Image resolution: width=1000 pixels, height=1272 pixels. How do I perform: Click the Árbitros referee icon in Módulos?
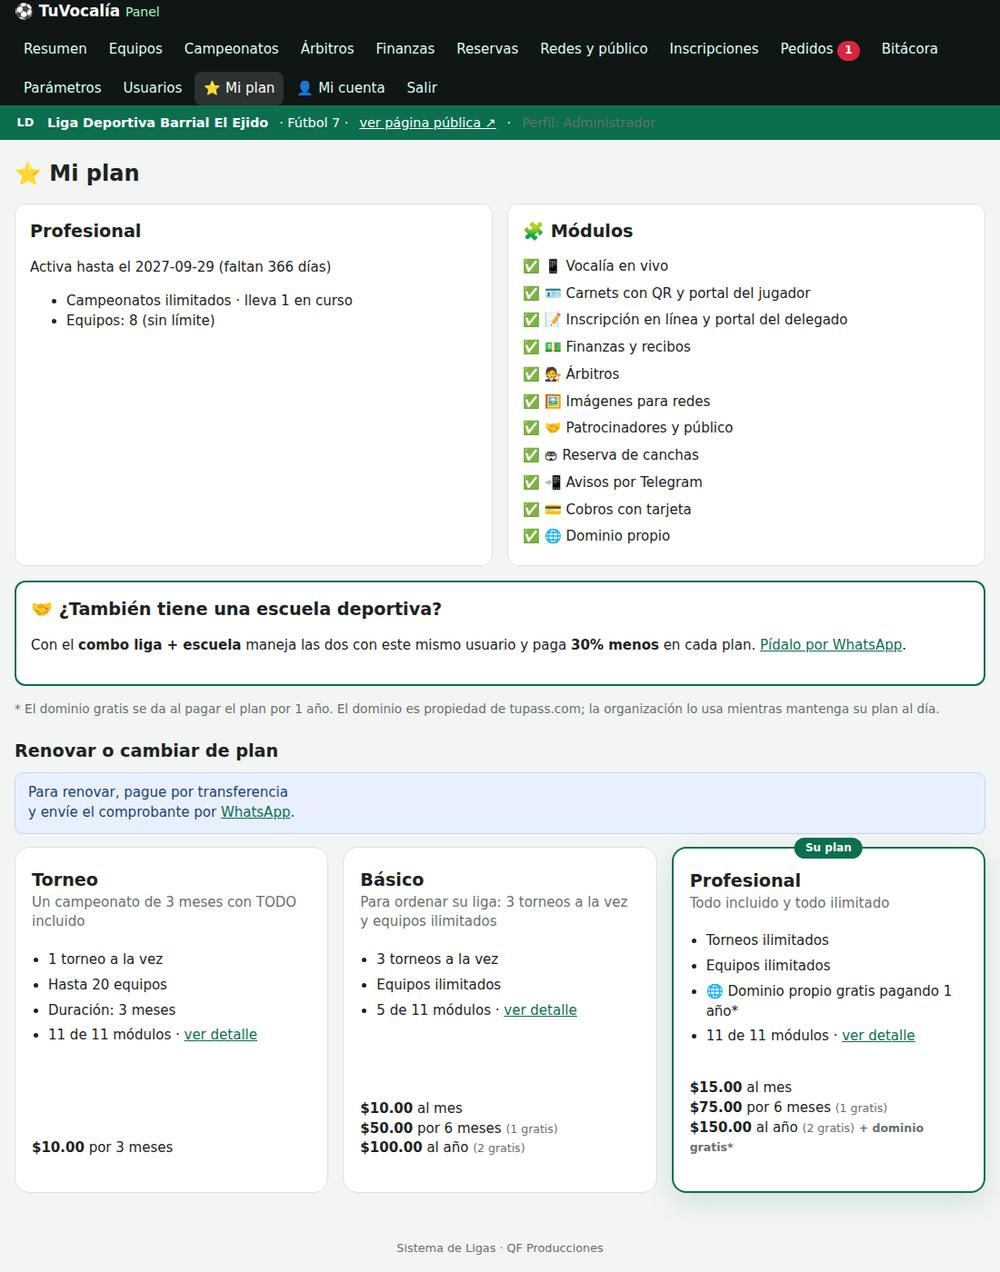pyautogui.click(x=553, y=374)
